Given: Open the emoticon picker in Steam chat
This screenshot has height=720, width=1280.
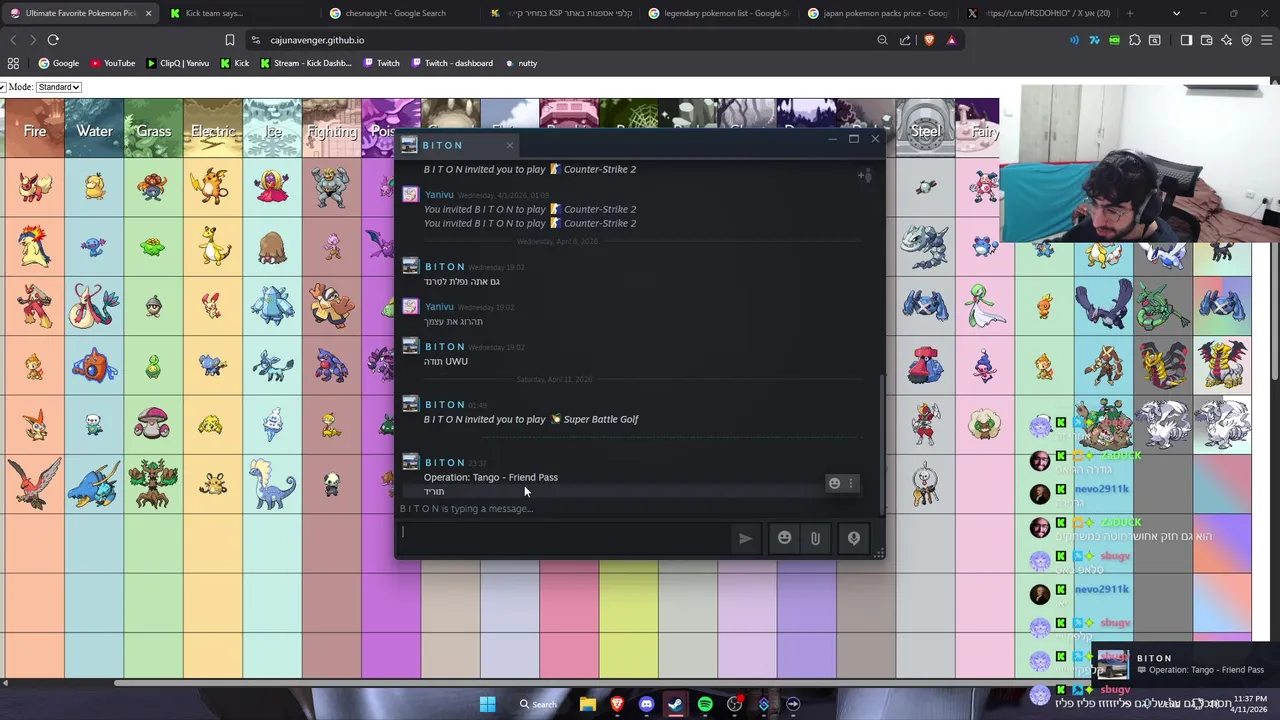Looking at the screenshot, I should pos(785,538).
